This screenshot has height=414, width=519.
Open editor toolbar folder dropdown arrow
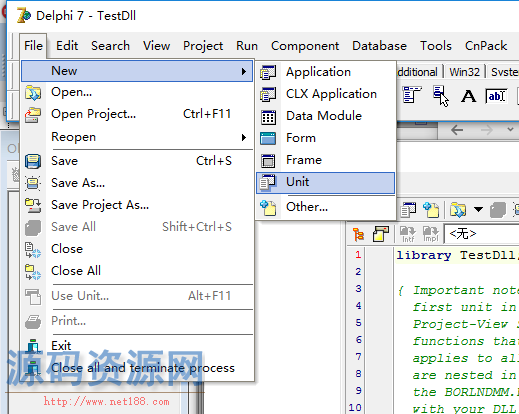pos(478,209)
